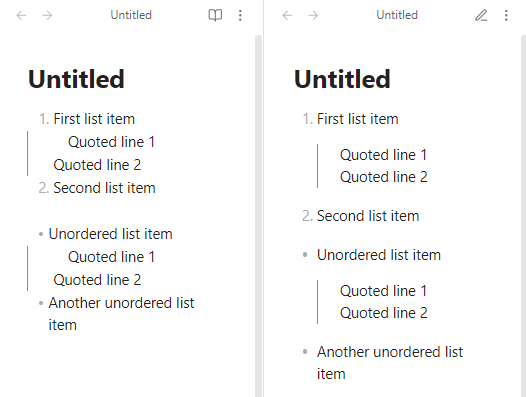Viewport: 526px width, 397px height.
Task: Click the large Untitled heading in right preview
Action: pyautogui.click(x=343, y=79)
